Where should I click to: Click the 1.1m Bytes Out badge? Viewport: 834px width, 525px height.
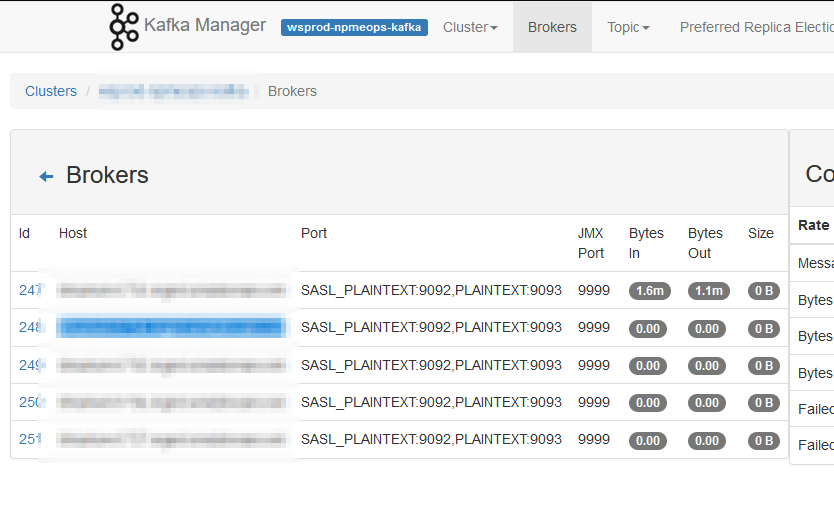708,291
